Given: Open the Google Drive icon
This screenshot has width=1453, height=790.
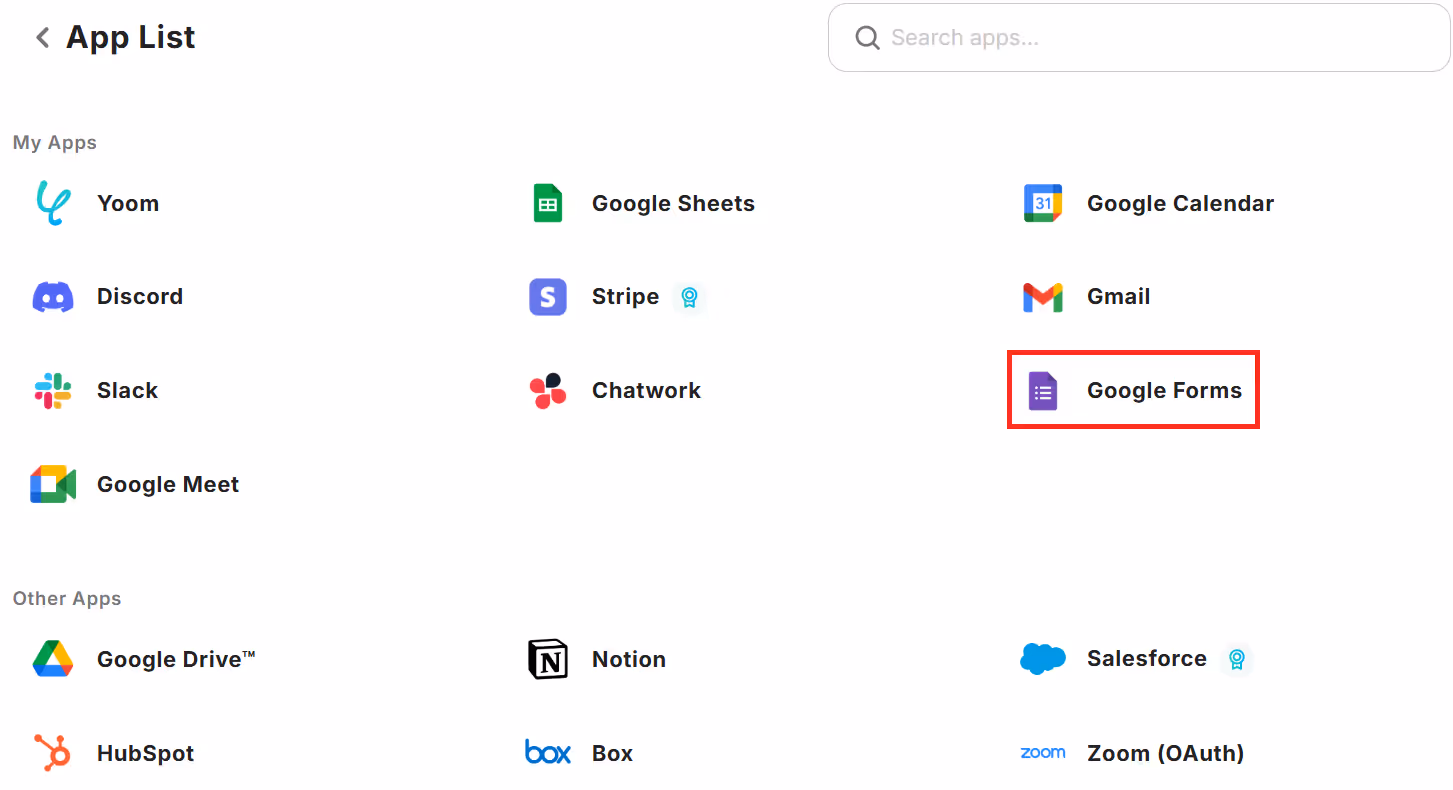Looking at the screenshot, I should click(x=52, y=659).
